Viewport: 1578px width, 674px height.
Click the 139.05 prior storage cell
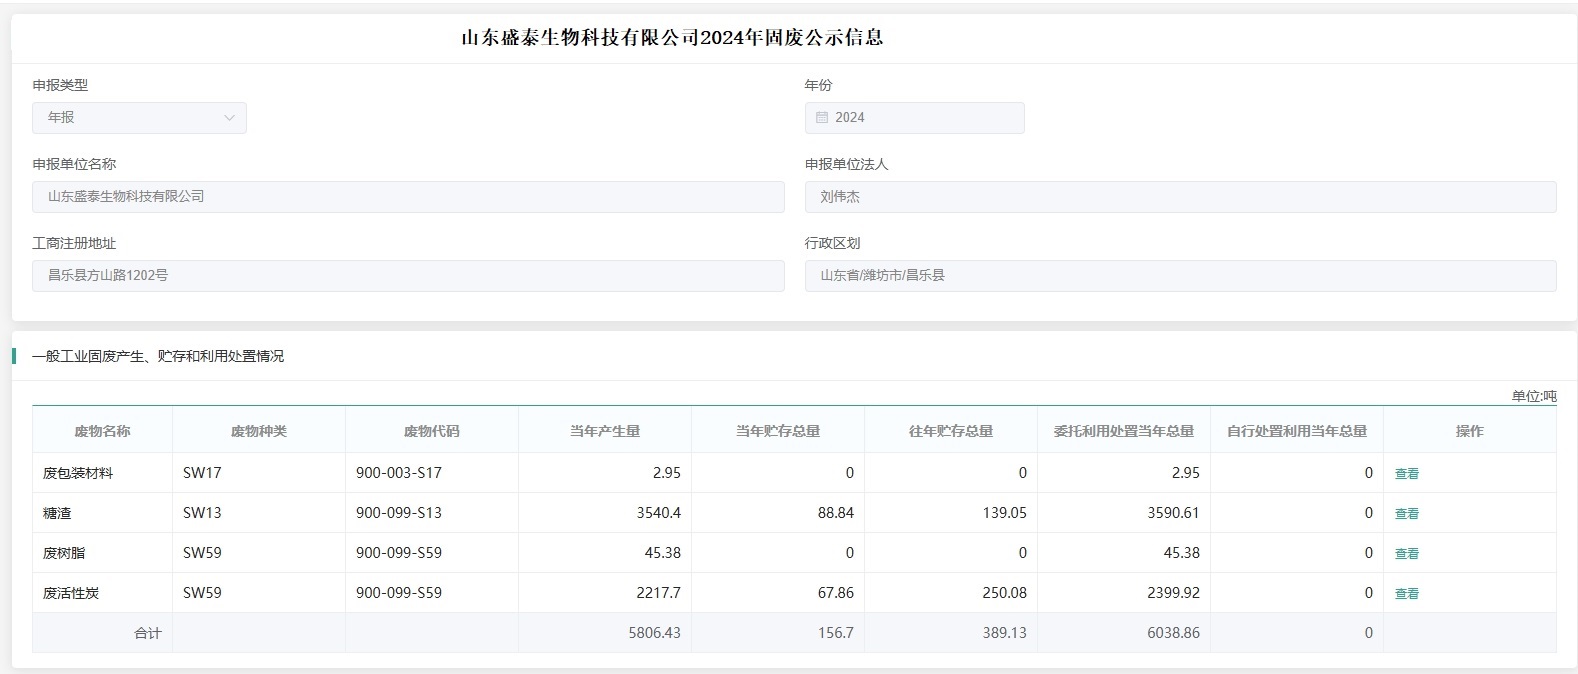tap(951, 513)
